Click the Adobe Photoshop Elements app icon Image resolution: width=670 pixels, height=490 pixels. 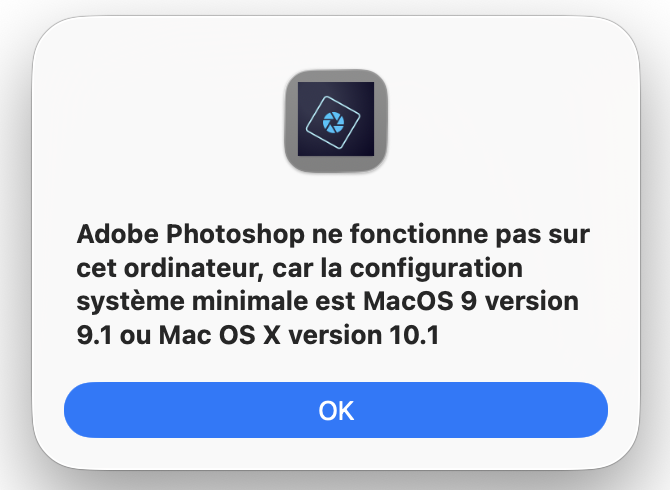335,119
